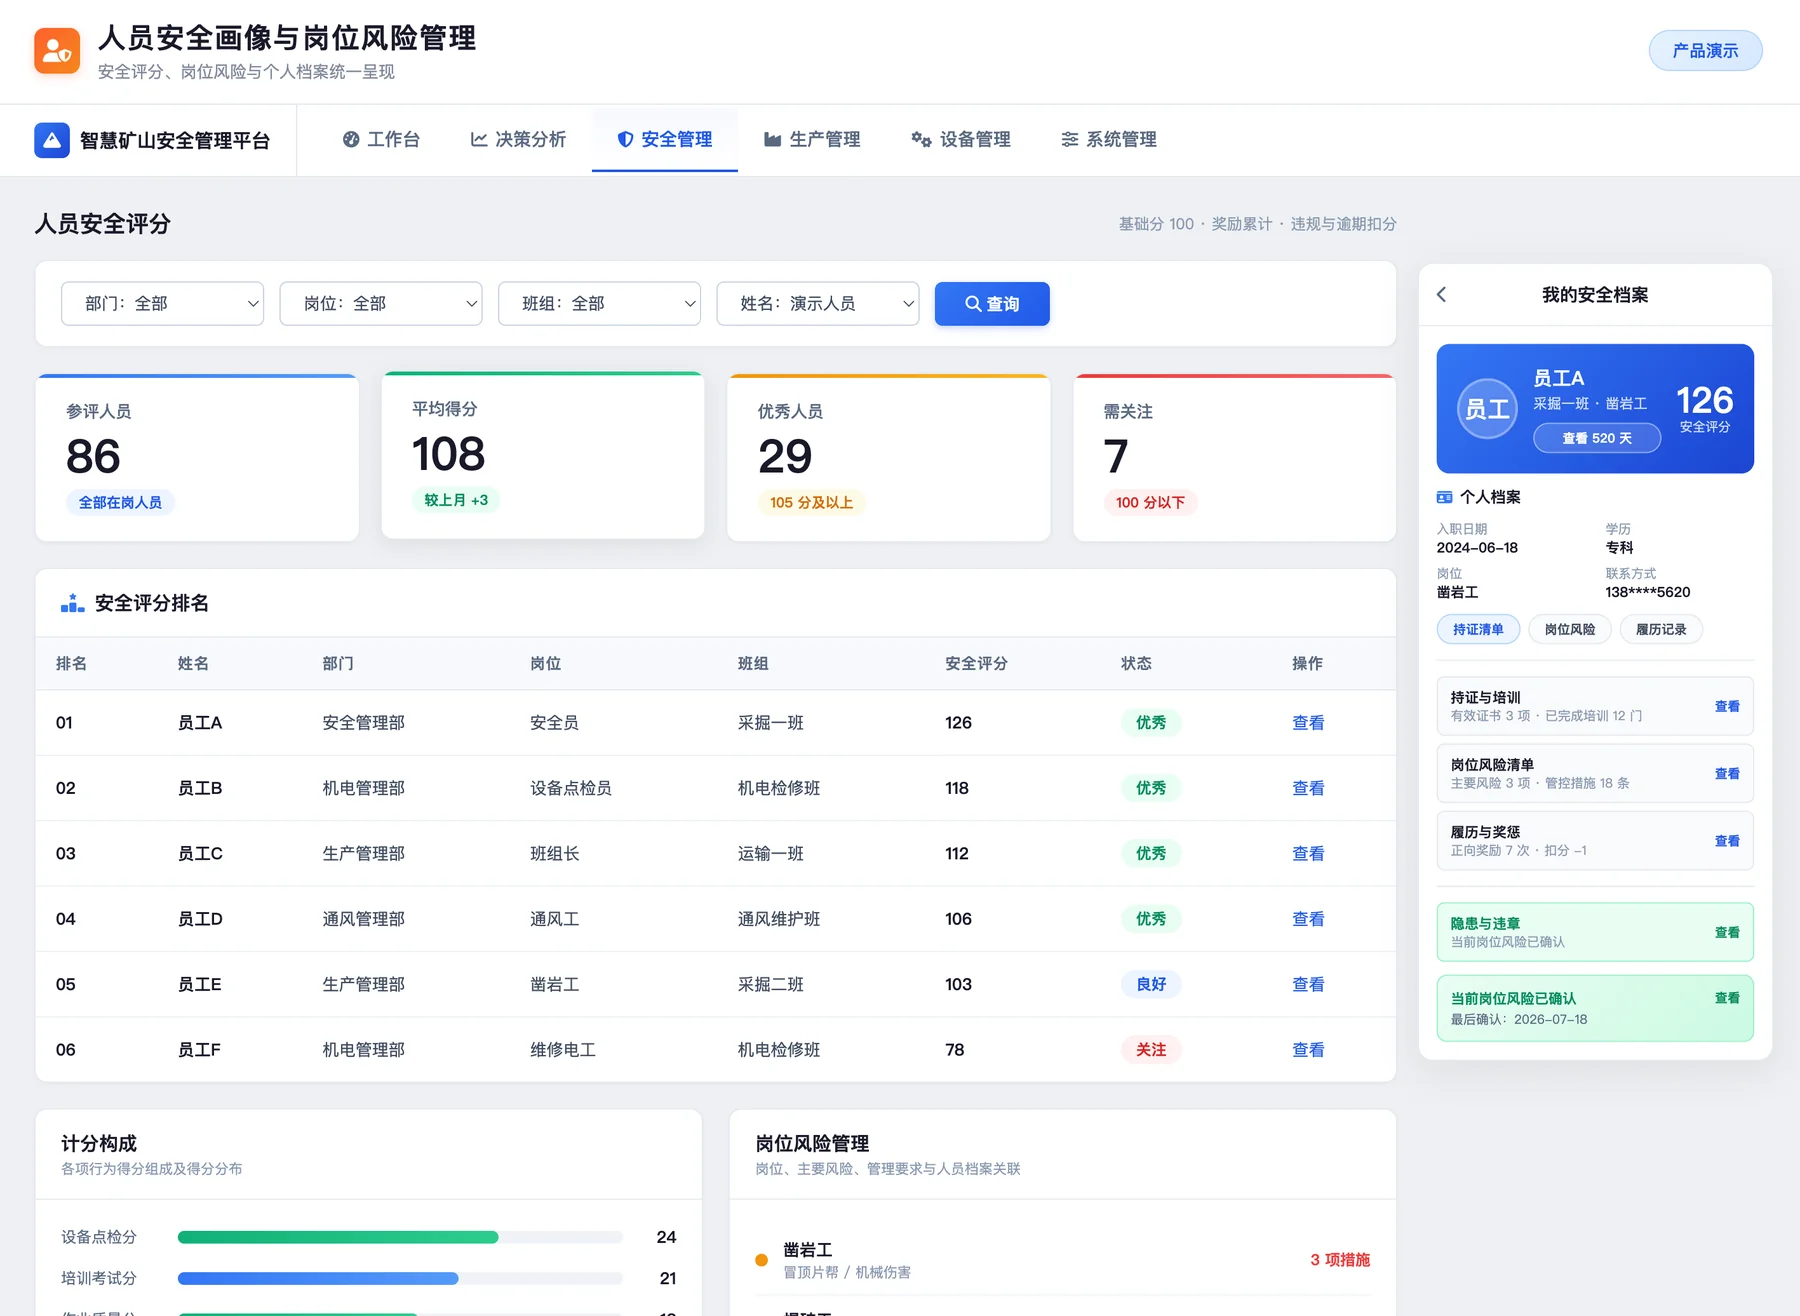The height and width of the screenshot is (1316, 1800).
Task: Open the 班组 dropdown filter
Action: [x=599, y=304]
